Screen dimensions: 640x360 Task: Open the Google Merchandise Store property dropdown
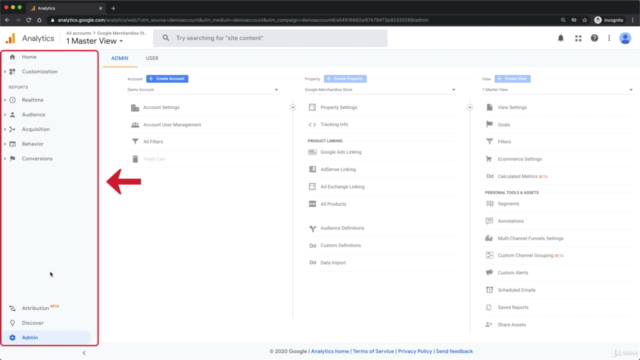[380, 90]
